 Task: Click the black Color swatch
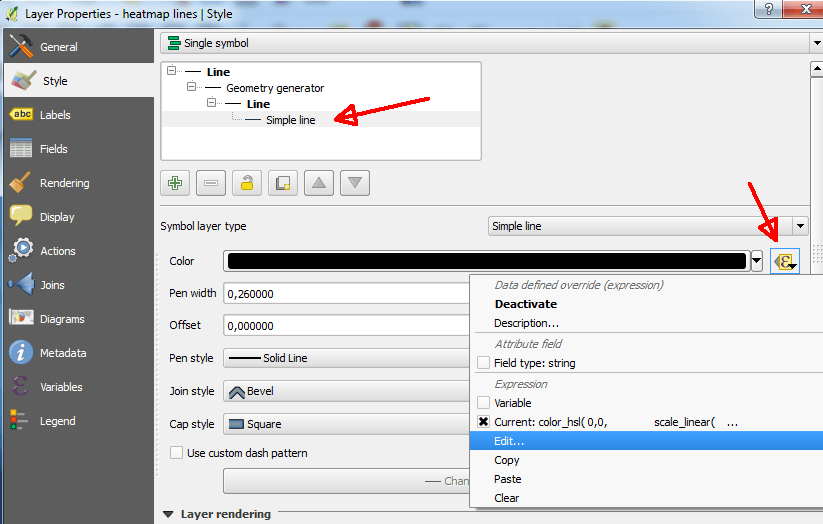point(487,261)
